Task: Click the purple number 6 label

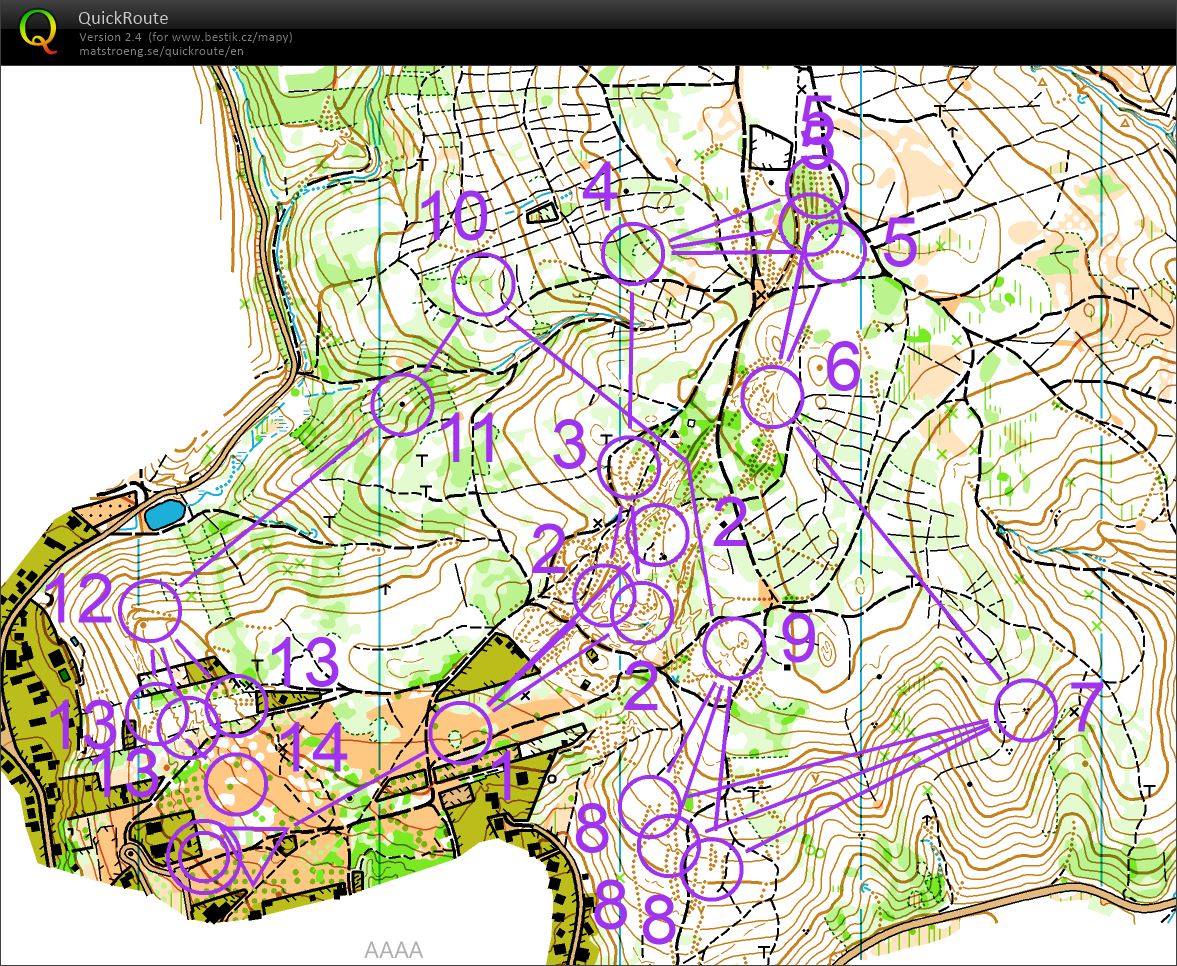Action: pos(841,369)
